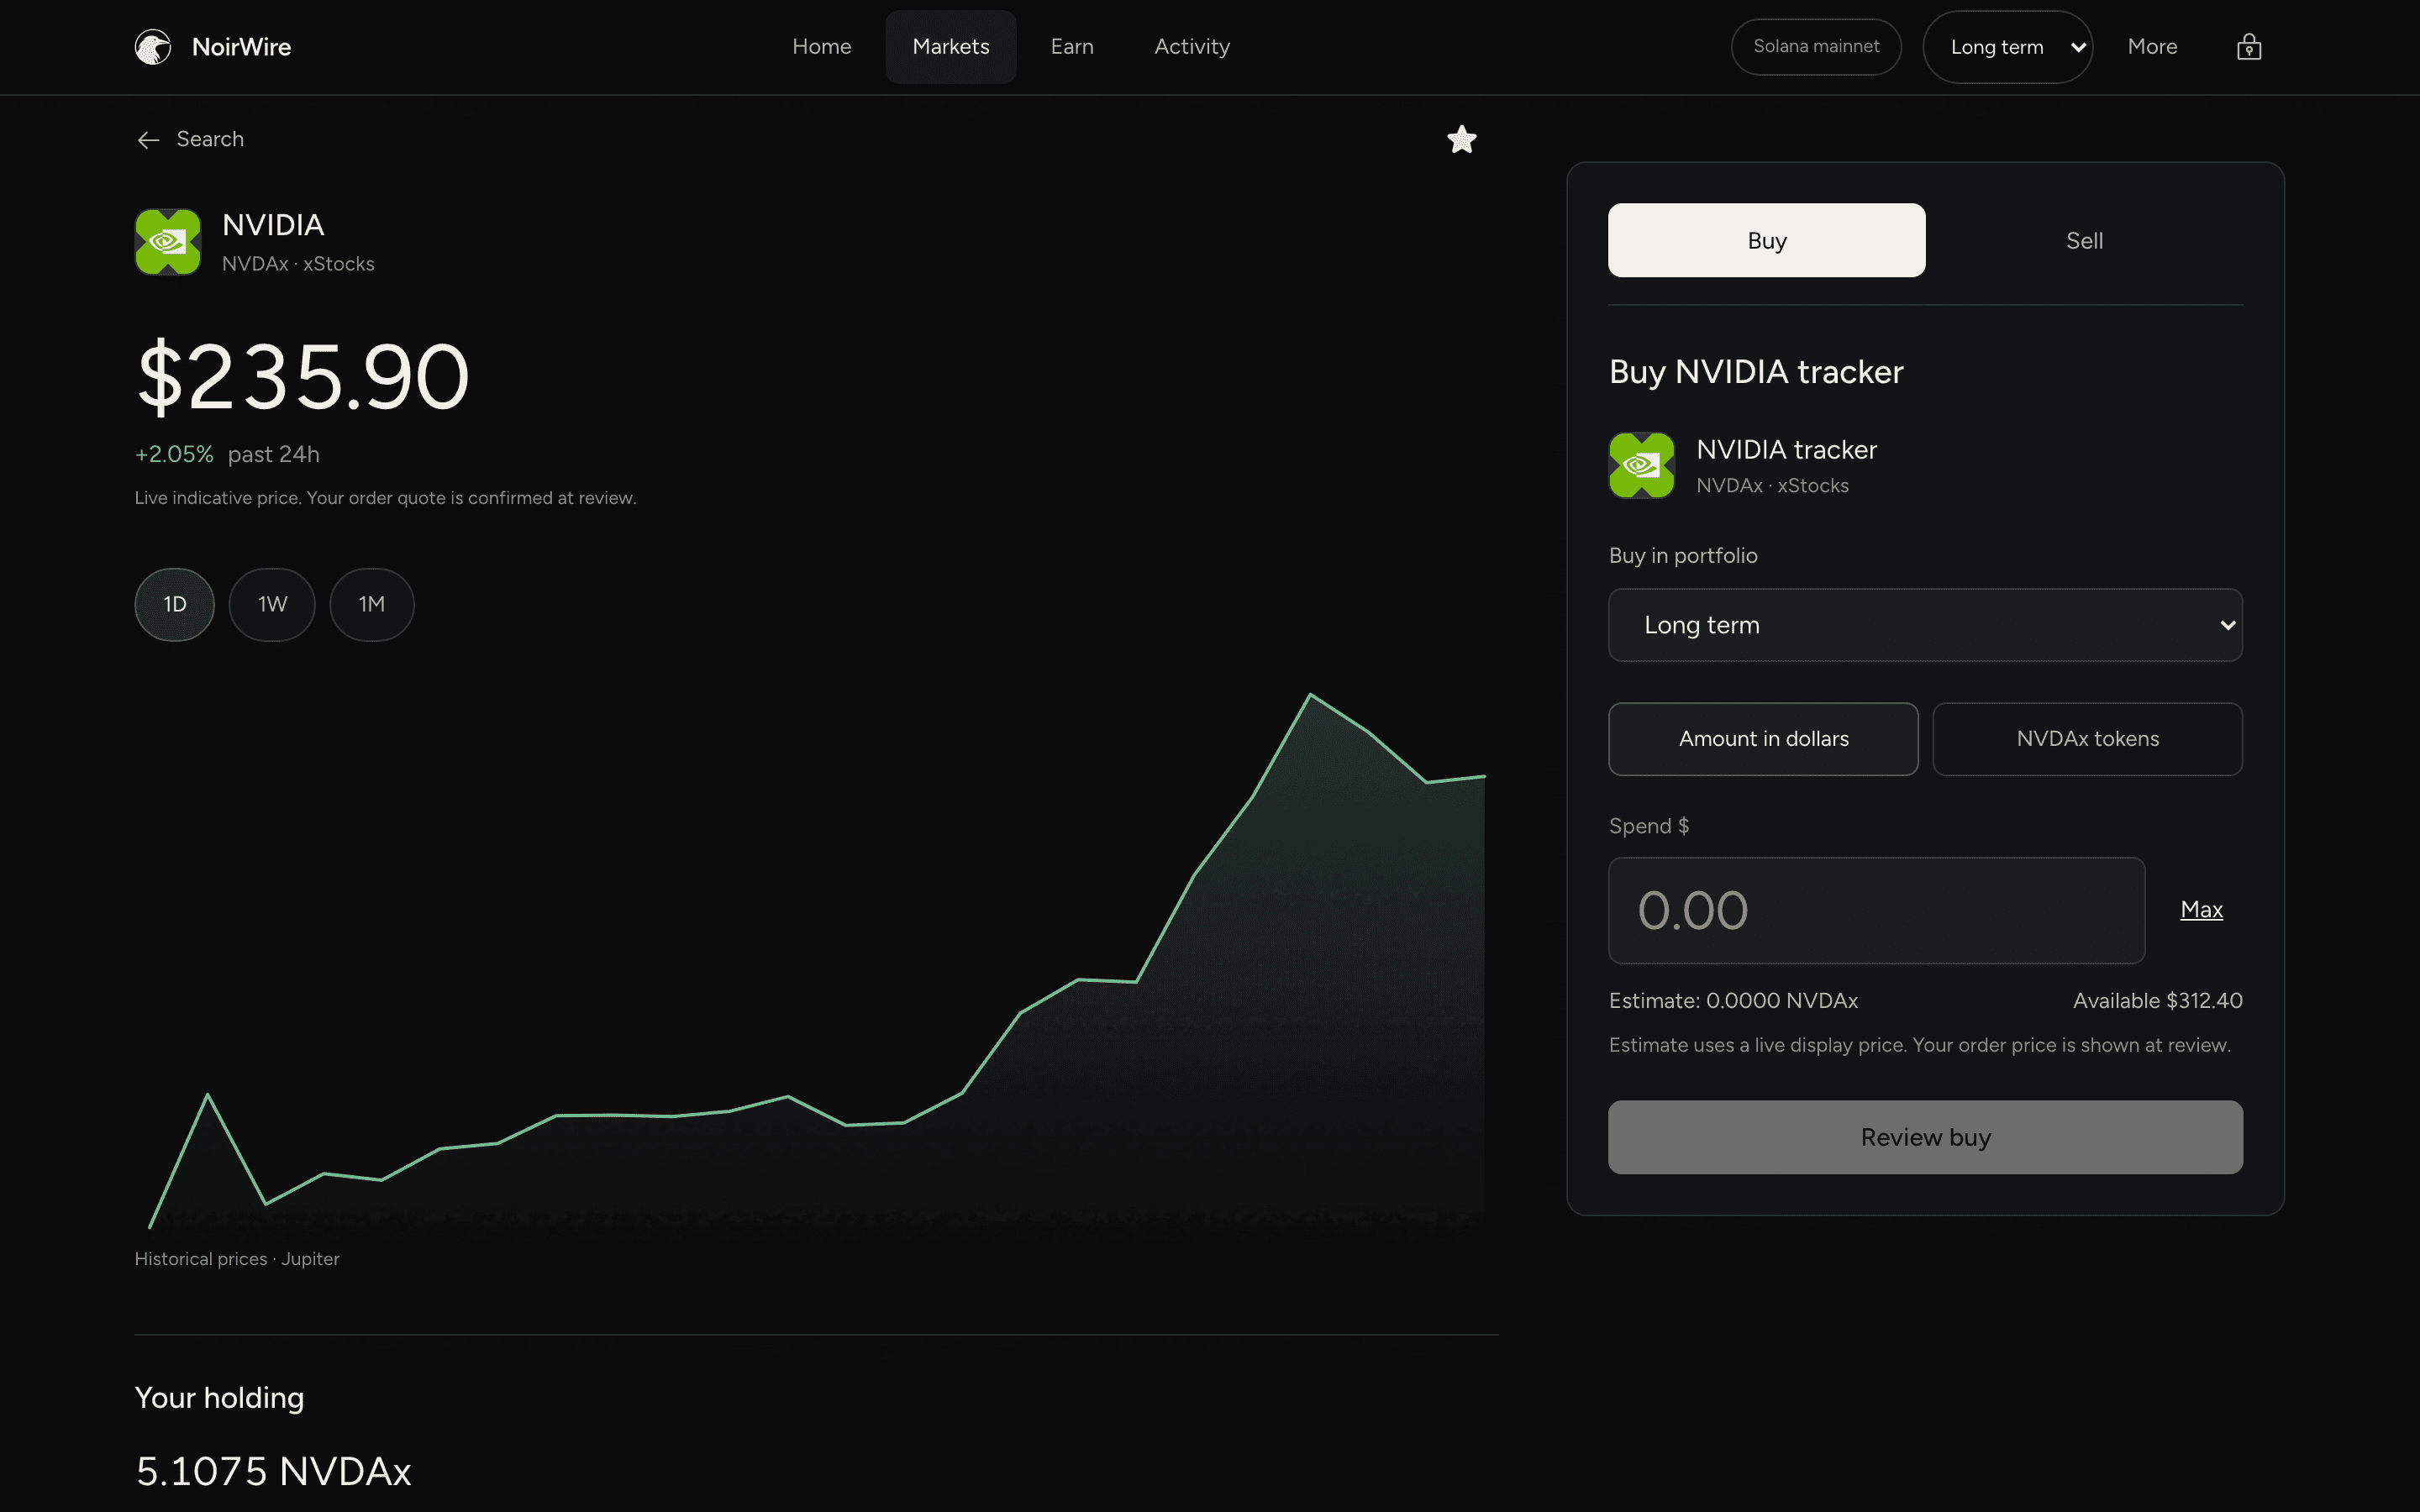Open the Activity tab
The height and width of the screenshot is (1512, 2420).
(1192, 47)
